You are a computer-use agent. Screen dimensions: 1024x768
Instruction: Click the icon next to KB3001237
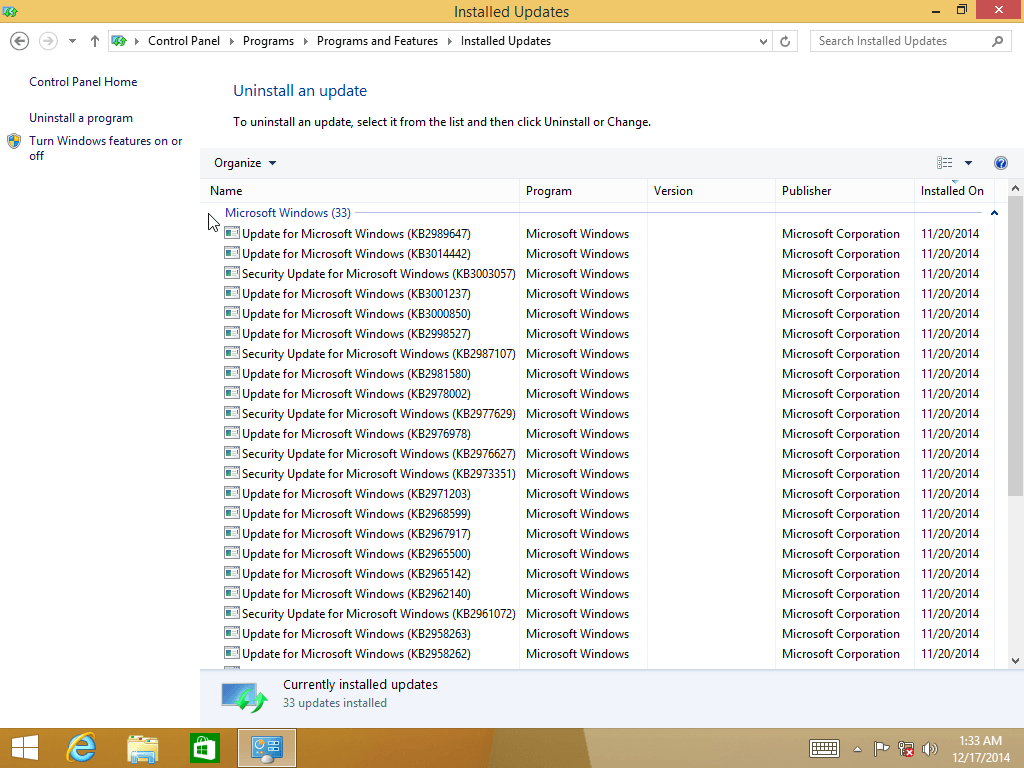pos(231,293)
